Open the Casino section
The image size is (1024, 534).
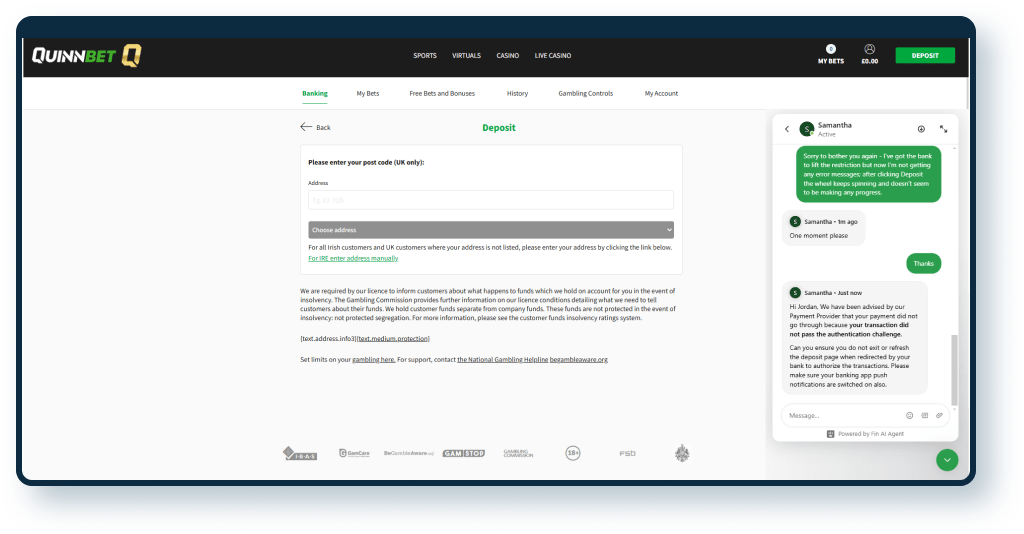507,55
